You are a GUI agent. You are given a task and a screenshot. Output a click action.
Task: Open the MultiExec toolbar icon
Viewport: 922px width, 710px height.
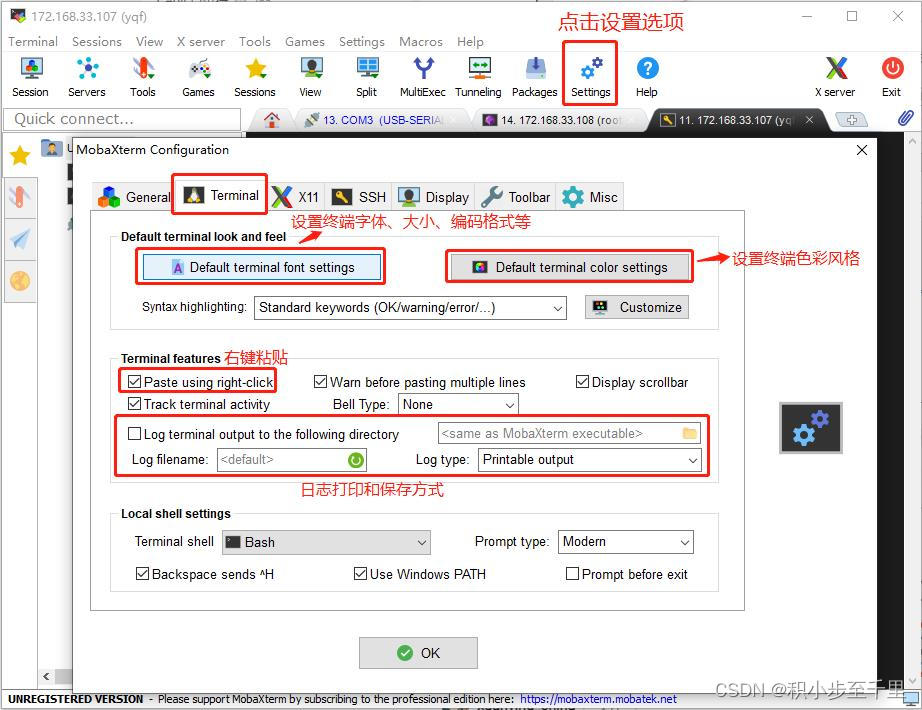[x=423, y=77]
